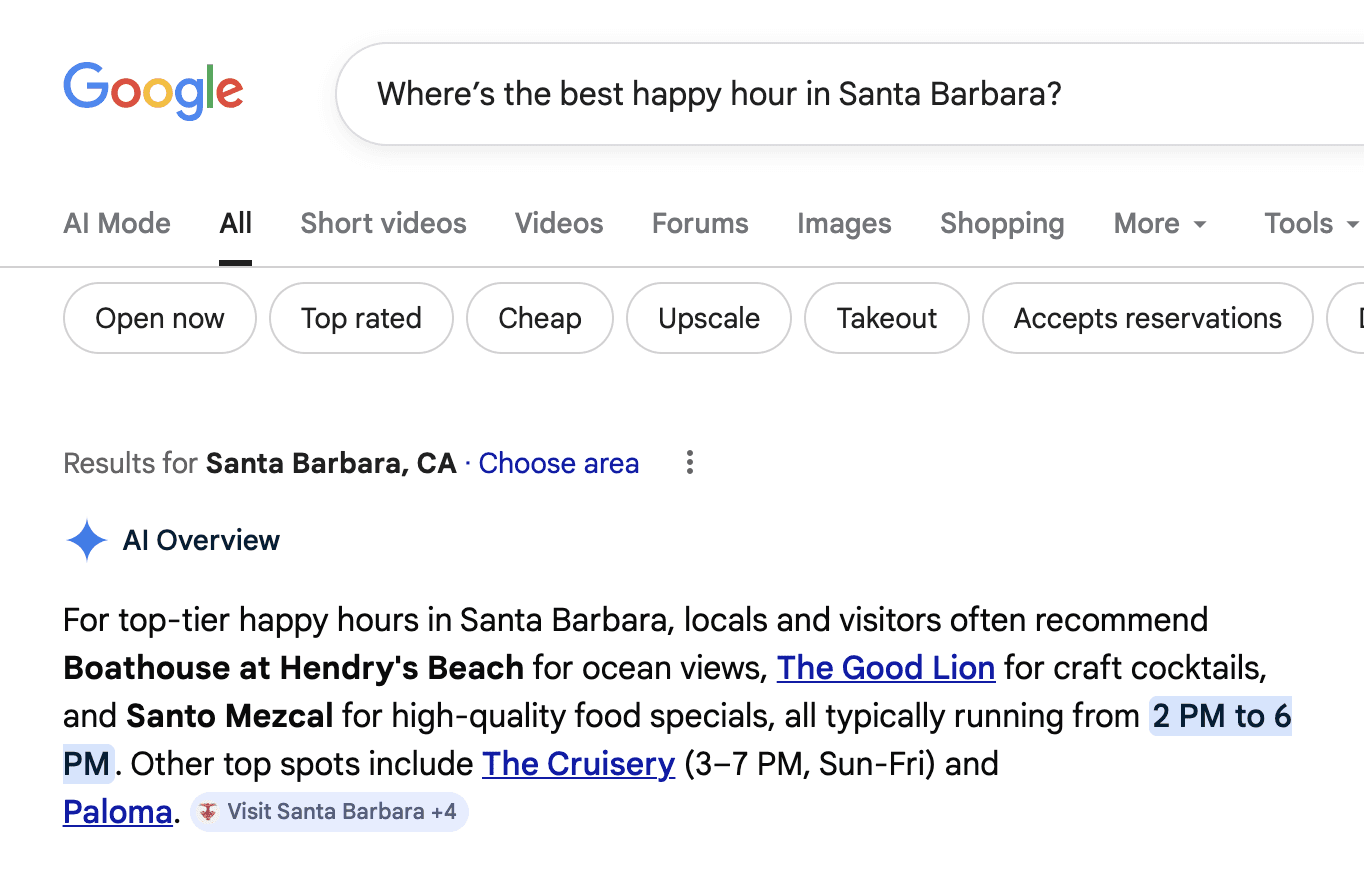Select the Accepts reservations filter
This screenshot has width=1364, height=870.
coord(1146,318)
